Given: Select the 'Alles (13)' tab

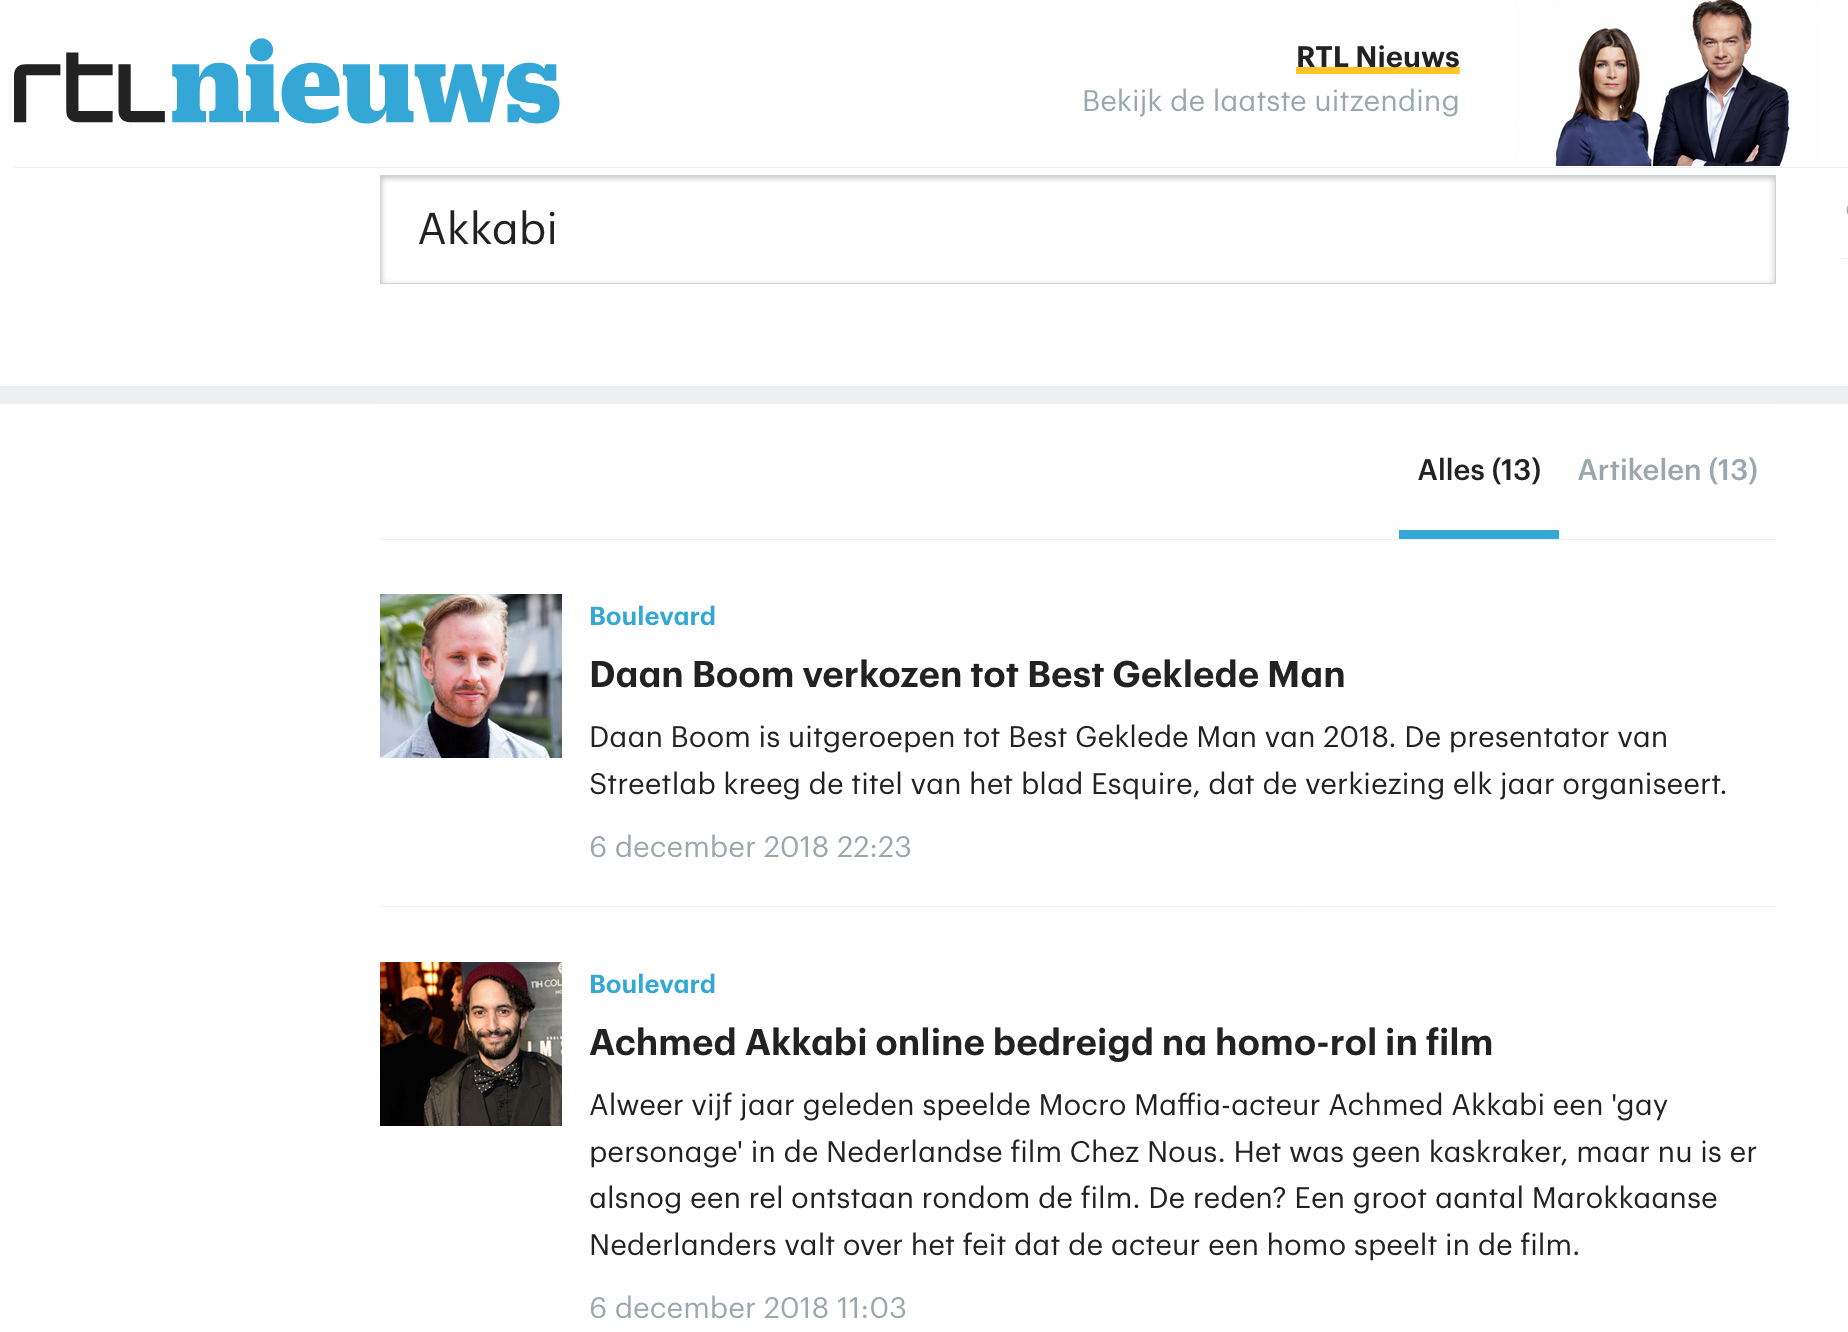Looking at the screenshot, I should 1479,470.
